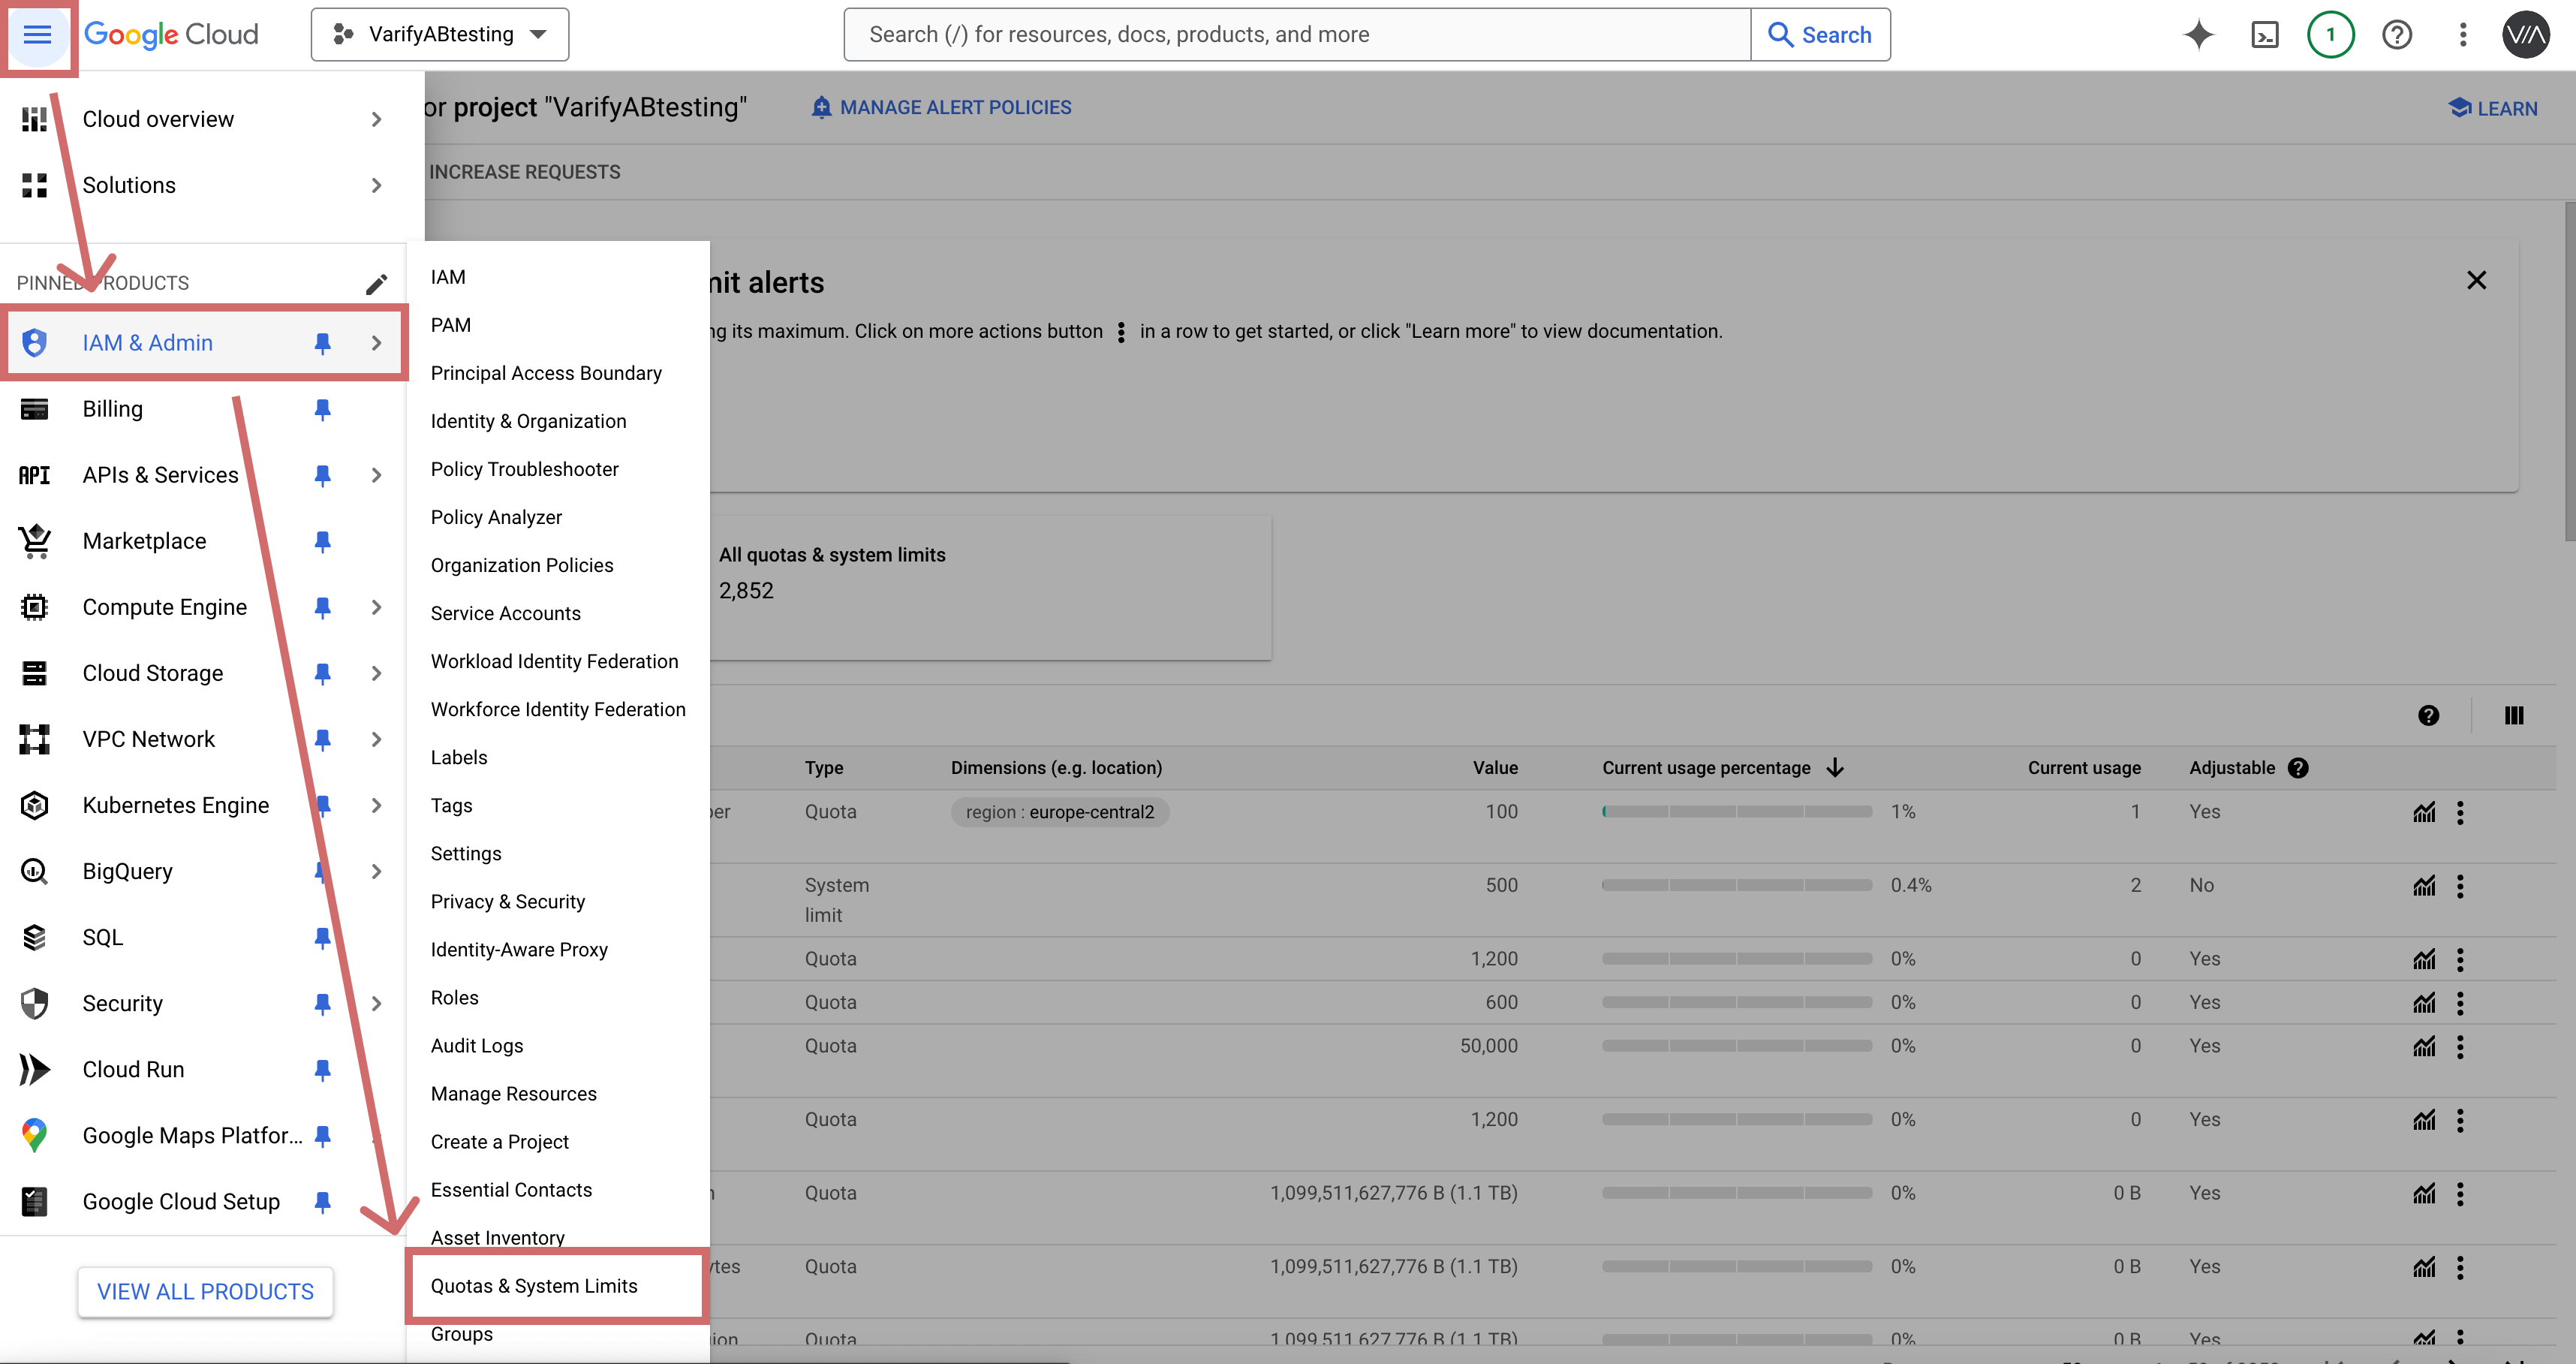Click usage progress bar showing 1%

1737,812
